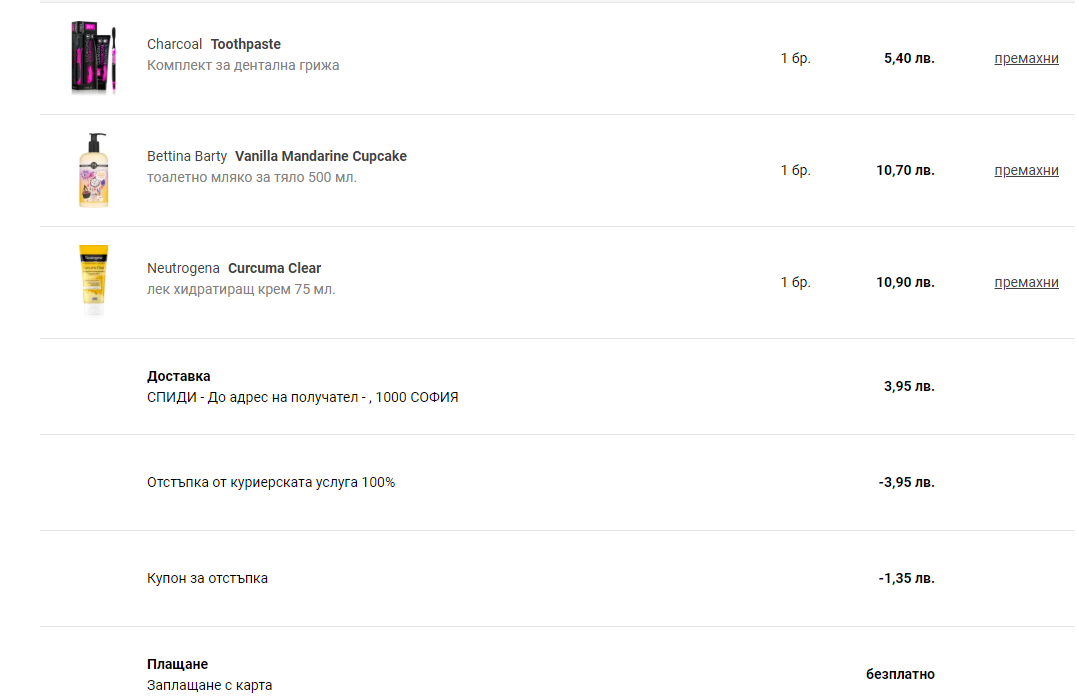Viewport: 1079px width, 699px height.
Task: Open the Vanilla Mandarine Cupcake product title
Action: [x=321, y=156]
